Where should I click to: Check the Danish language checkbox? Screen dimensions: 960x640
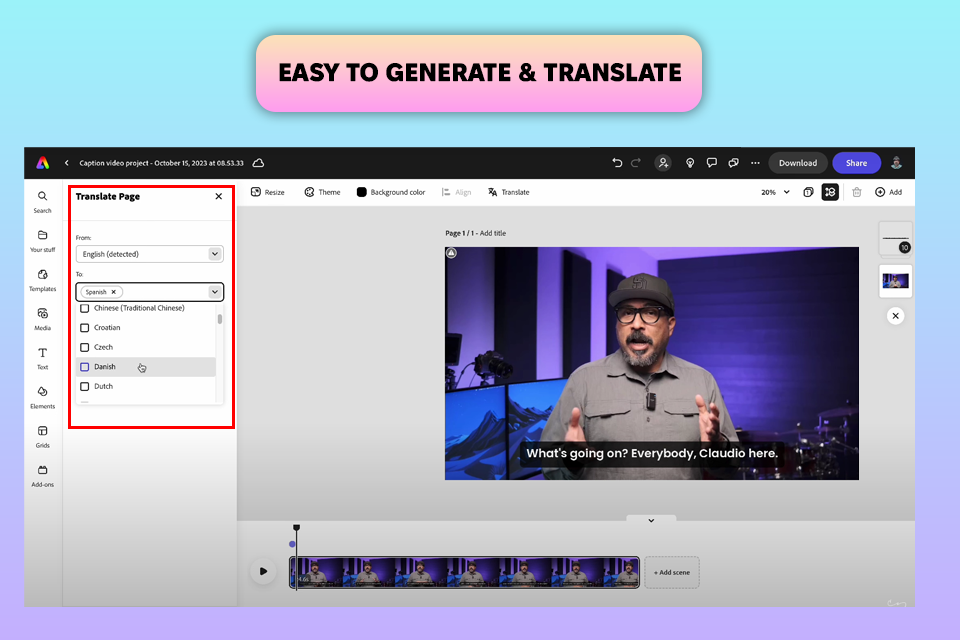point(85,367)
